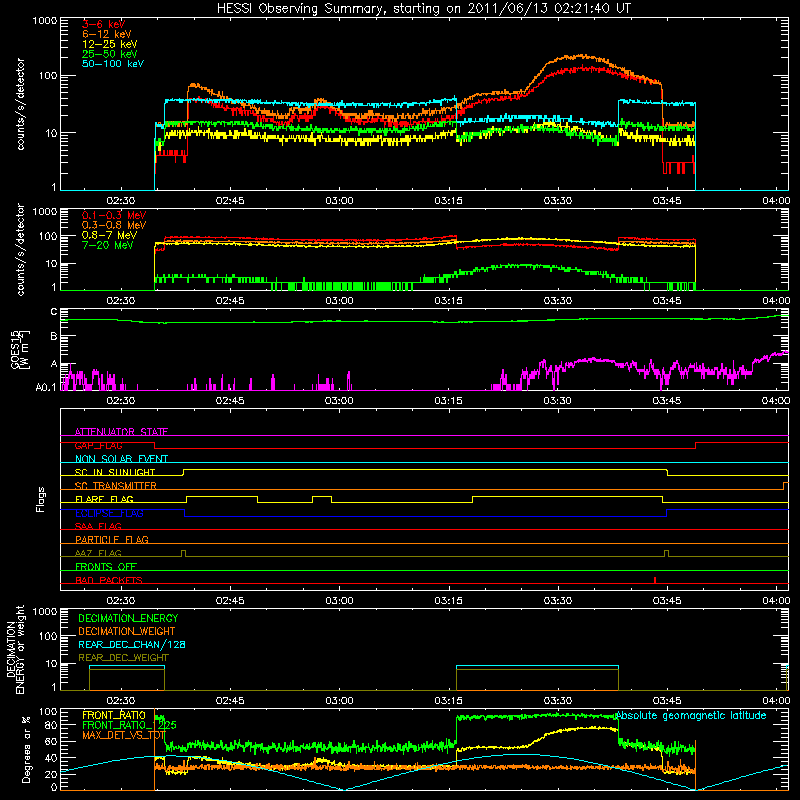Click the 0.3-0.8 MeV legend label

(114, 225)
